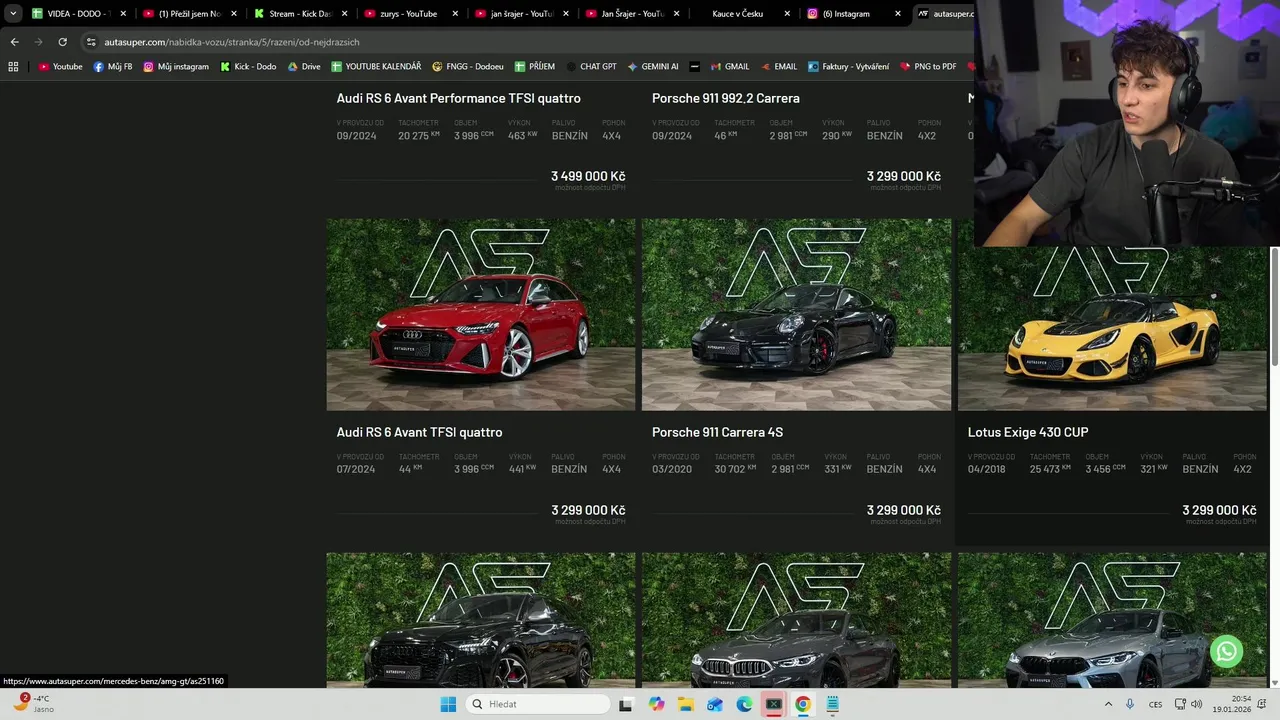
Task: Open Porsche 911 Carrera 4S title link
Action: (717, 432)
